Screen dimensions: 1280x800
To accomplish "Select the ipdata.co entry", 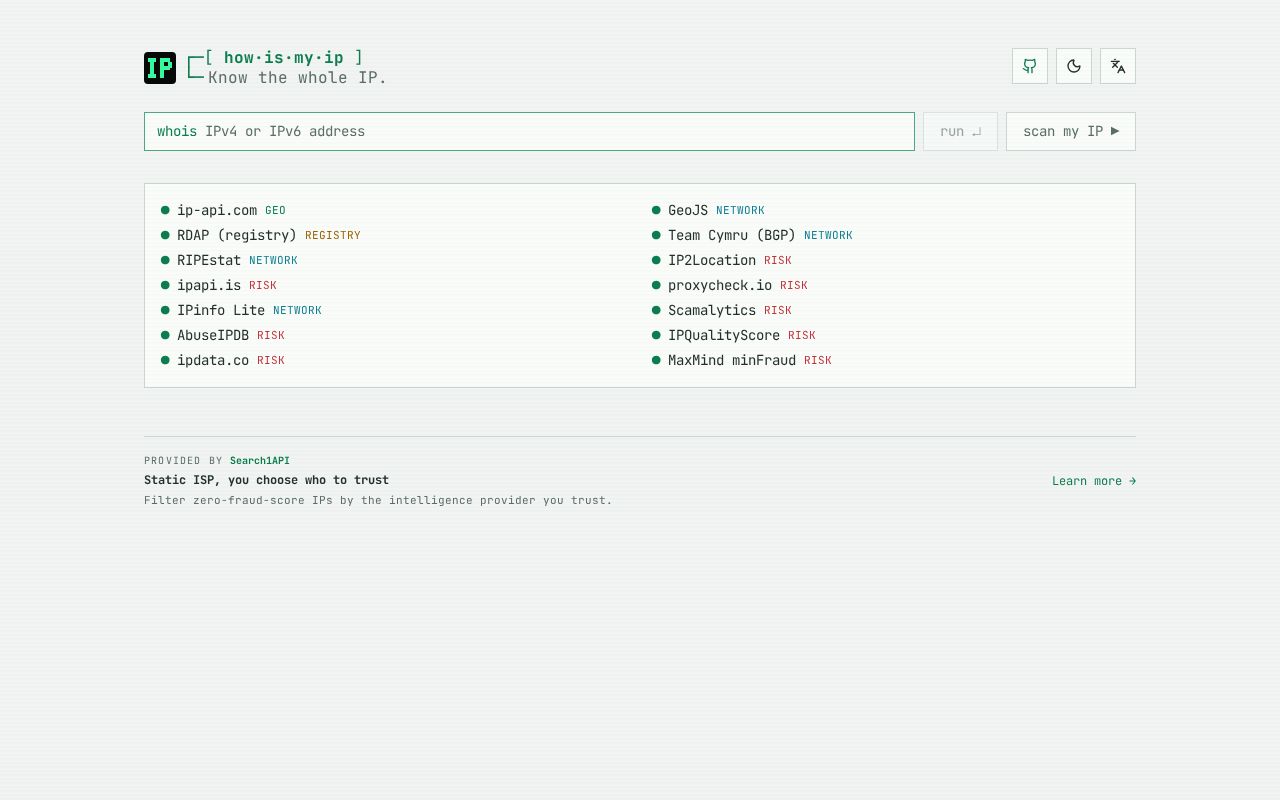I will point(223,360).
